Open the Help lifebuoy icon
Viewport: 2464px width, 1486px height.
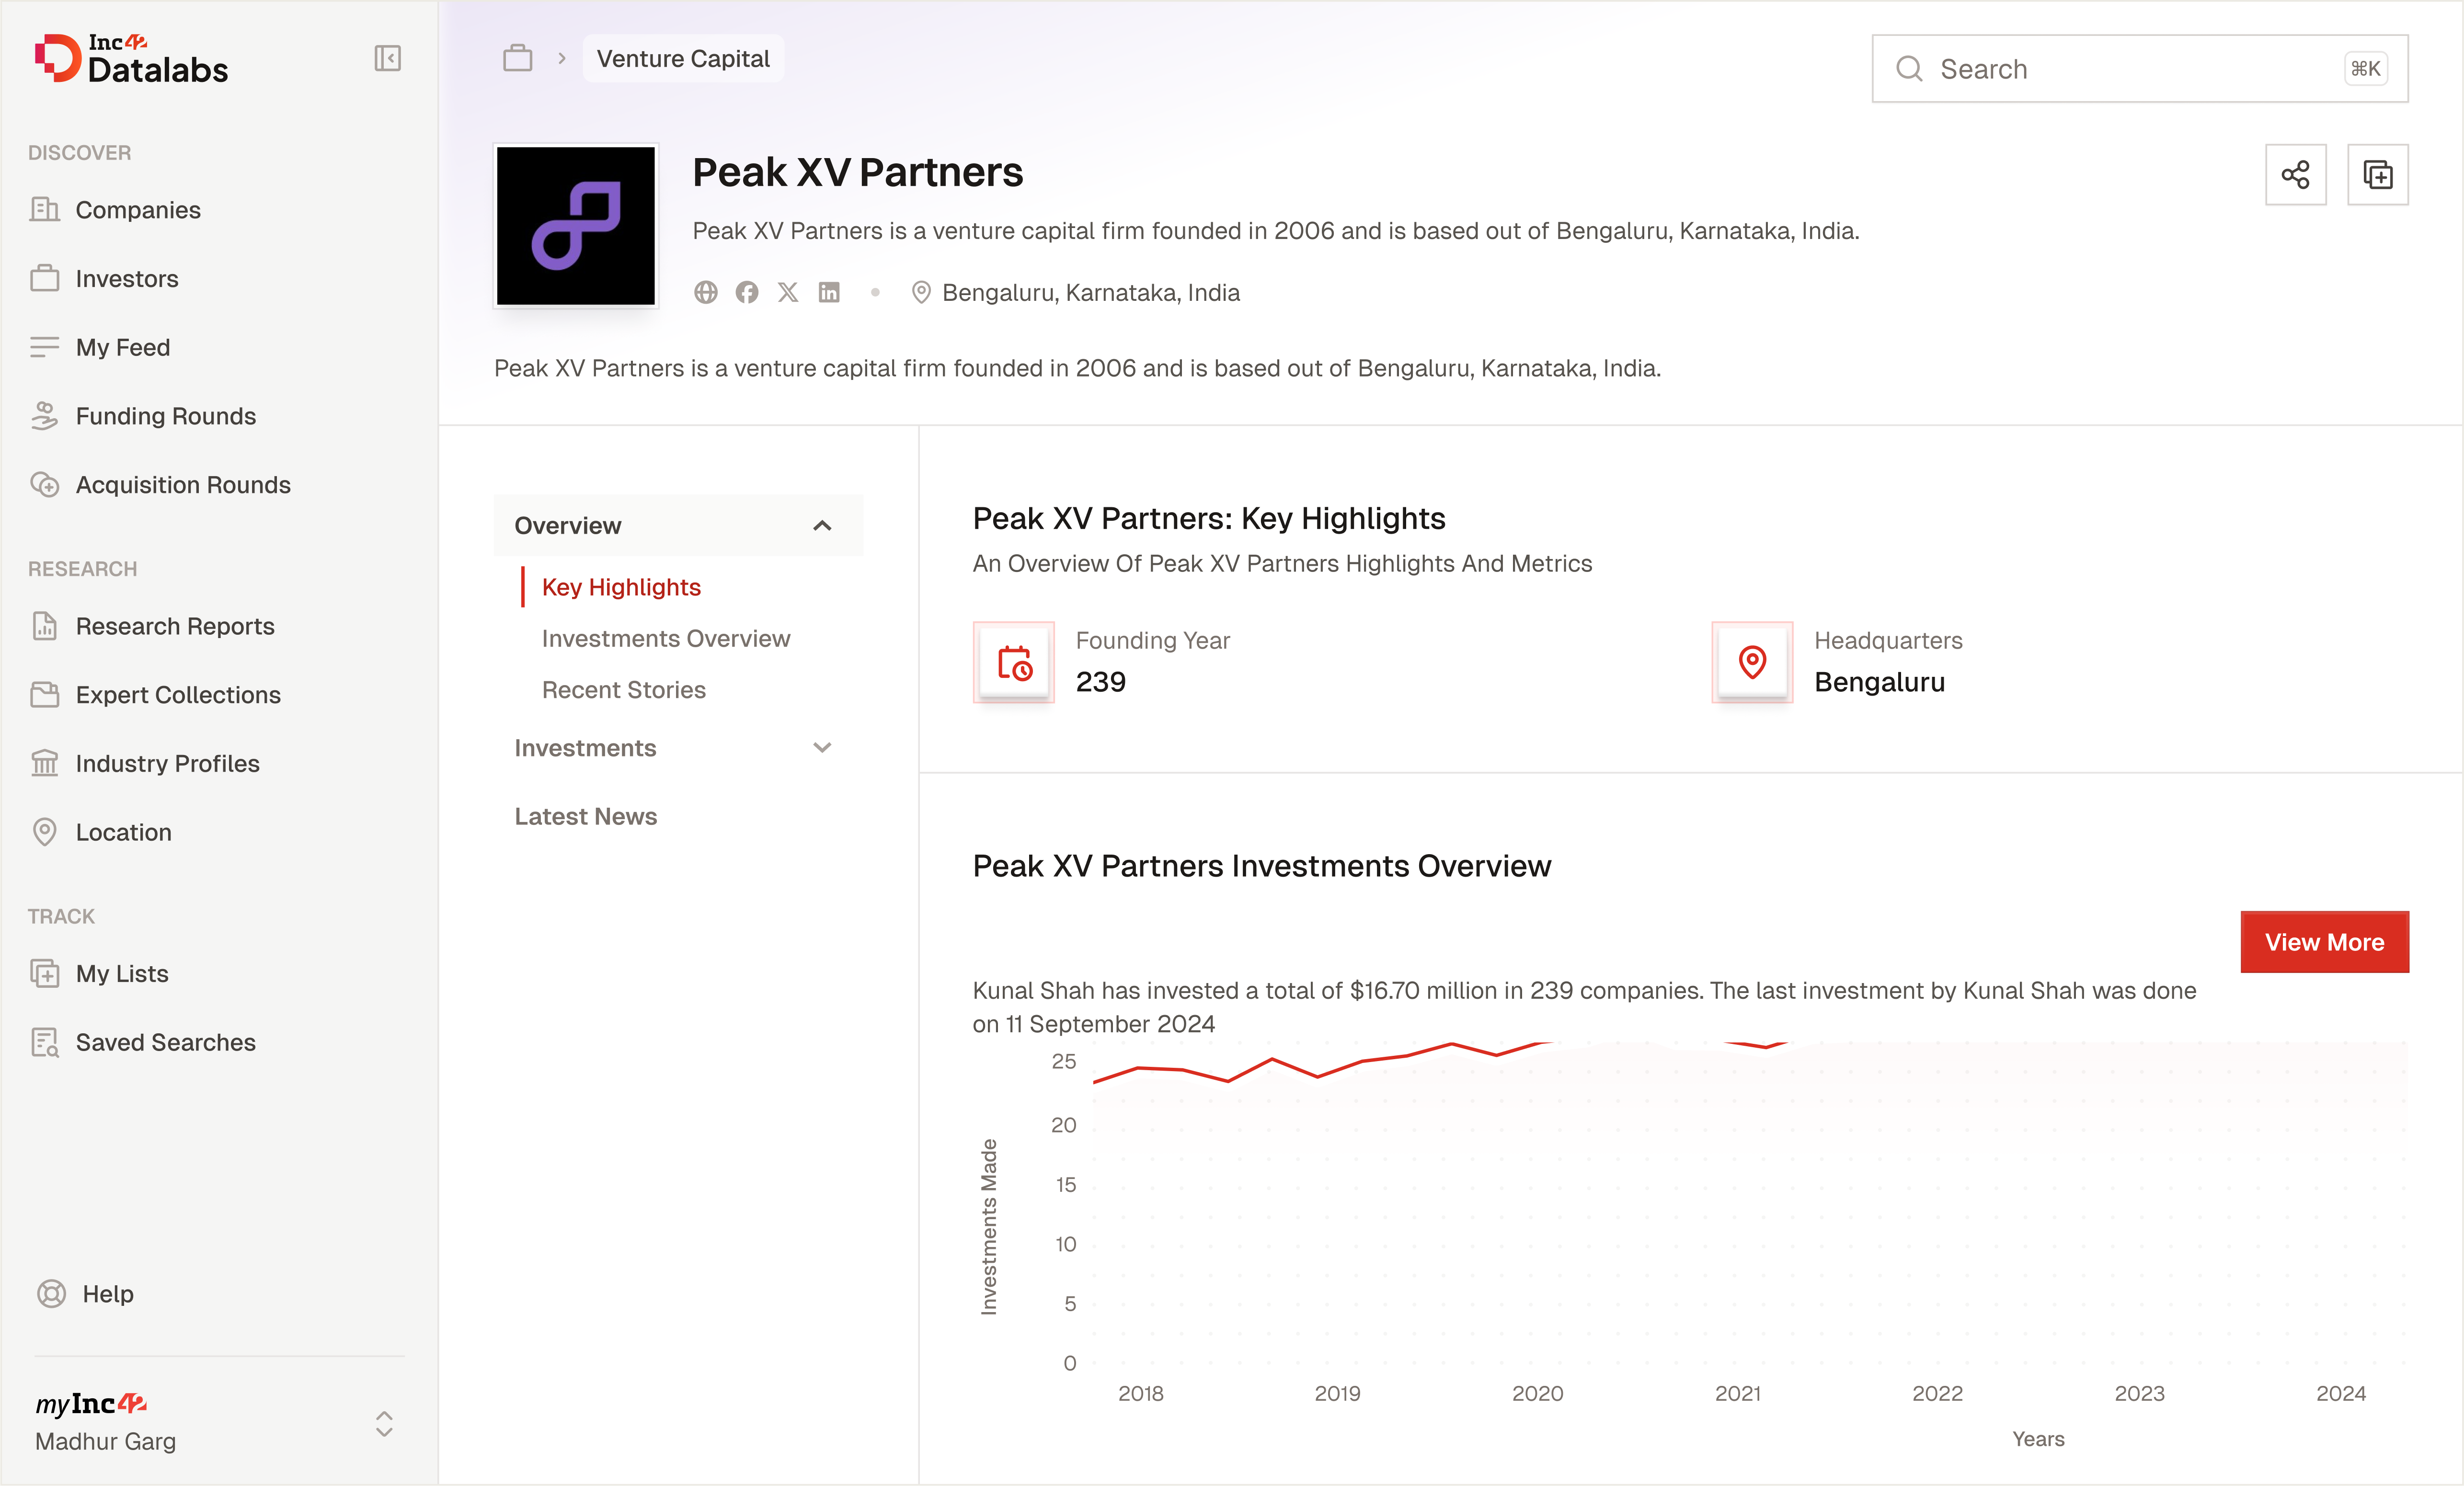(51, 1293)
